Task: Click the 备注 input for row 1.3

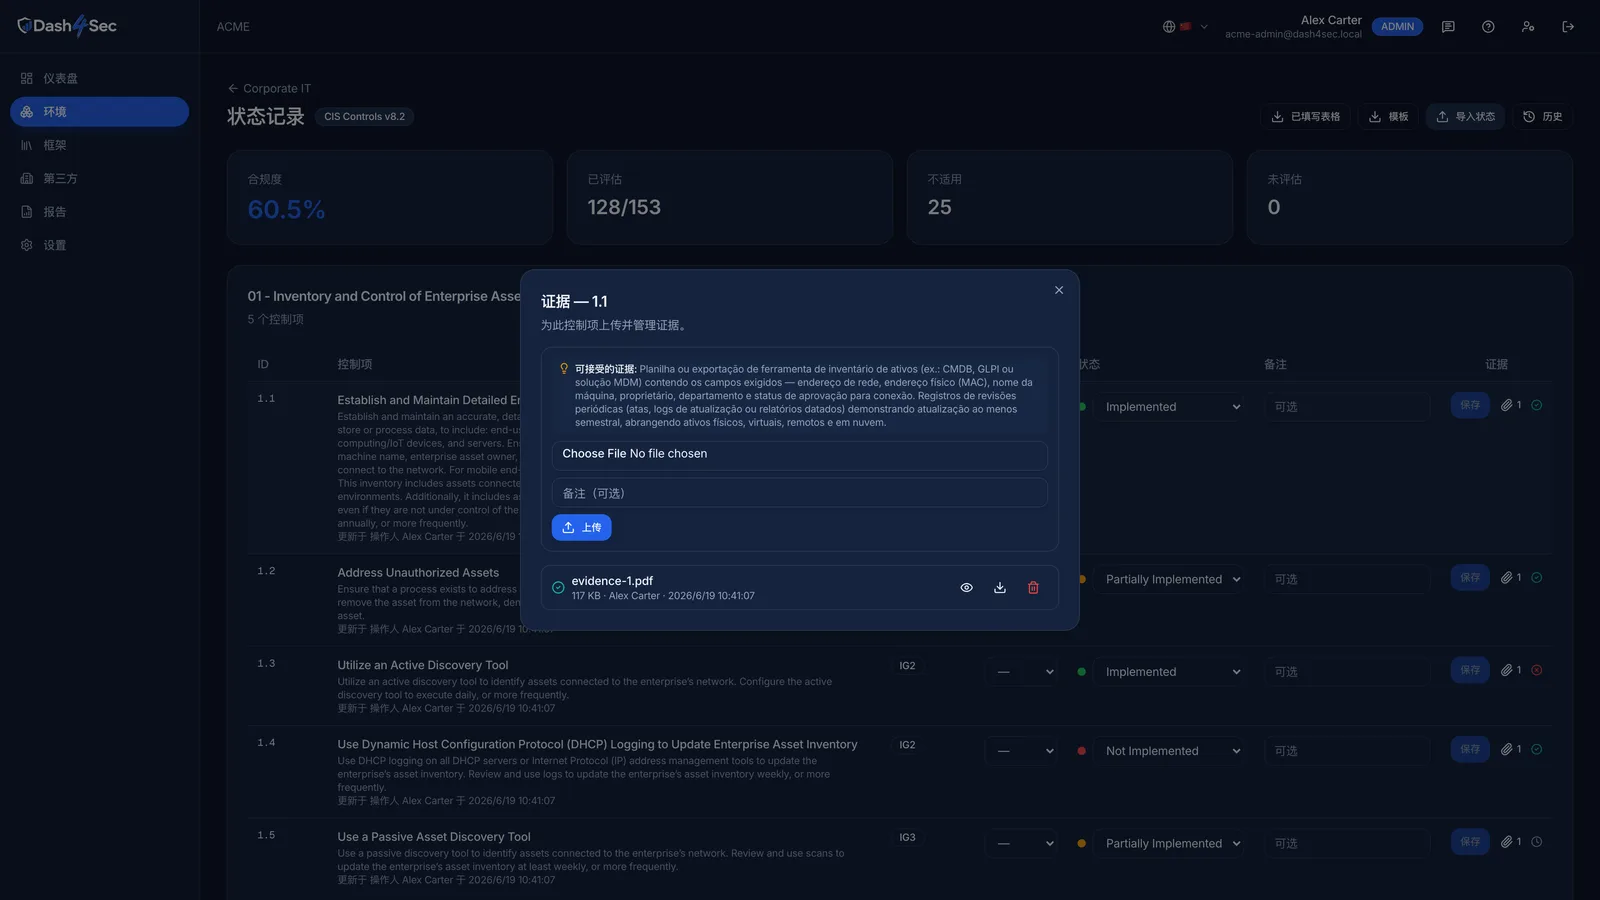Action: [x=1347, y=672]
